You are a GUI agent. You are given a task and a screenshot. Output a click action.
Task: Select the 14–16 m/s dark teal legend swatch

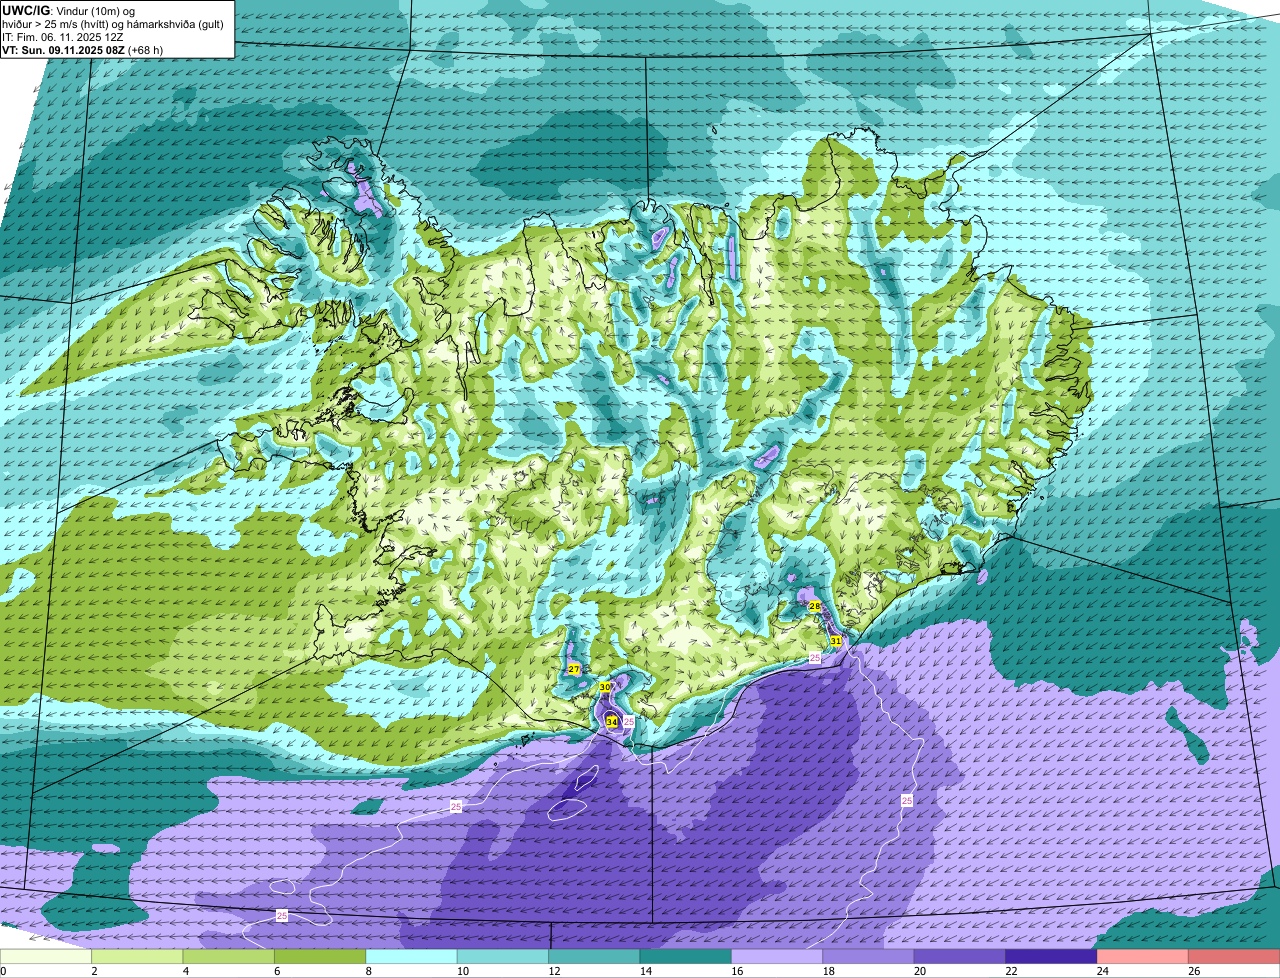tap(686, 957)
